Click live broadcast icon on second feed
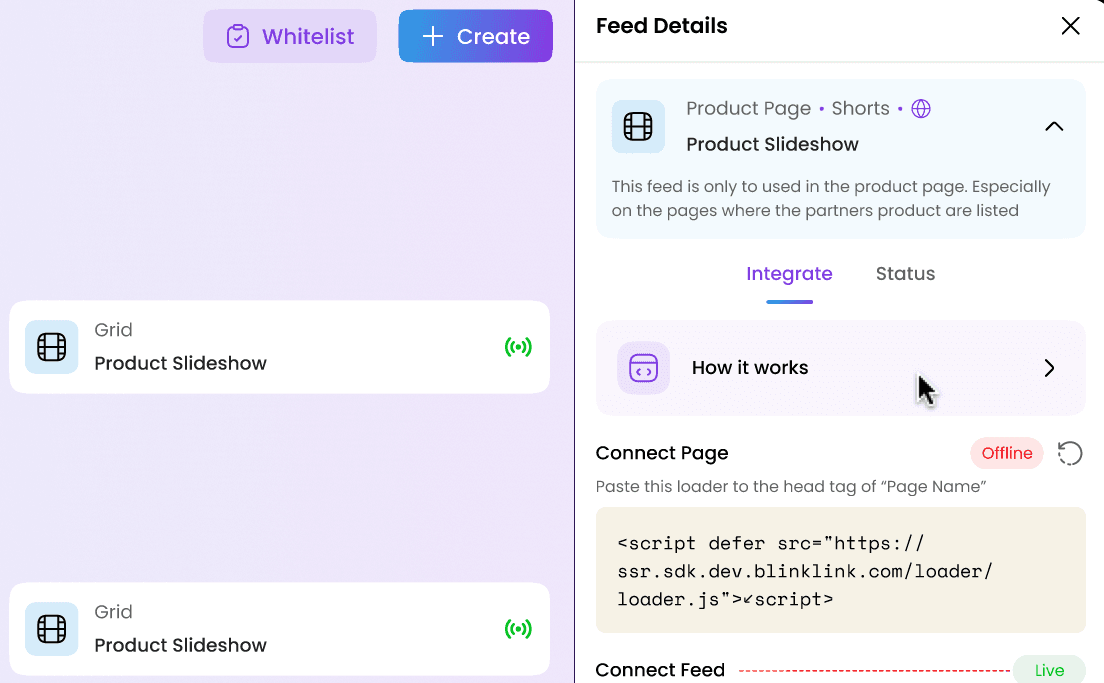1104x683 pixels. (518, 629)
